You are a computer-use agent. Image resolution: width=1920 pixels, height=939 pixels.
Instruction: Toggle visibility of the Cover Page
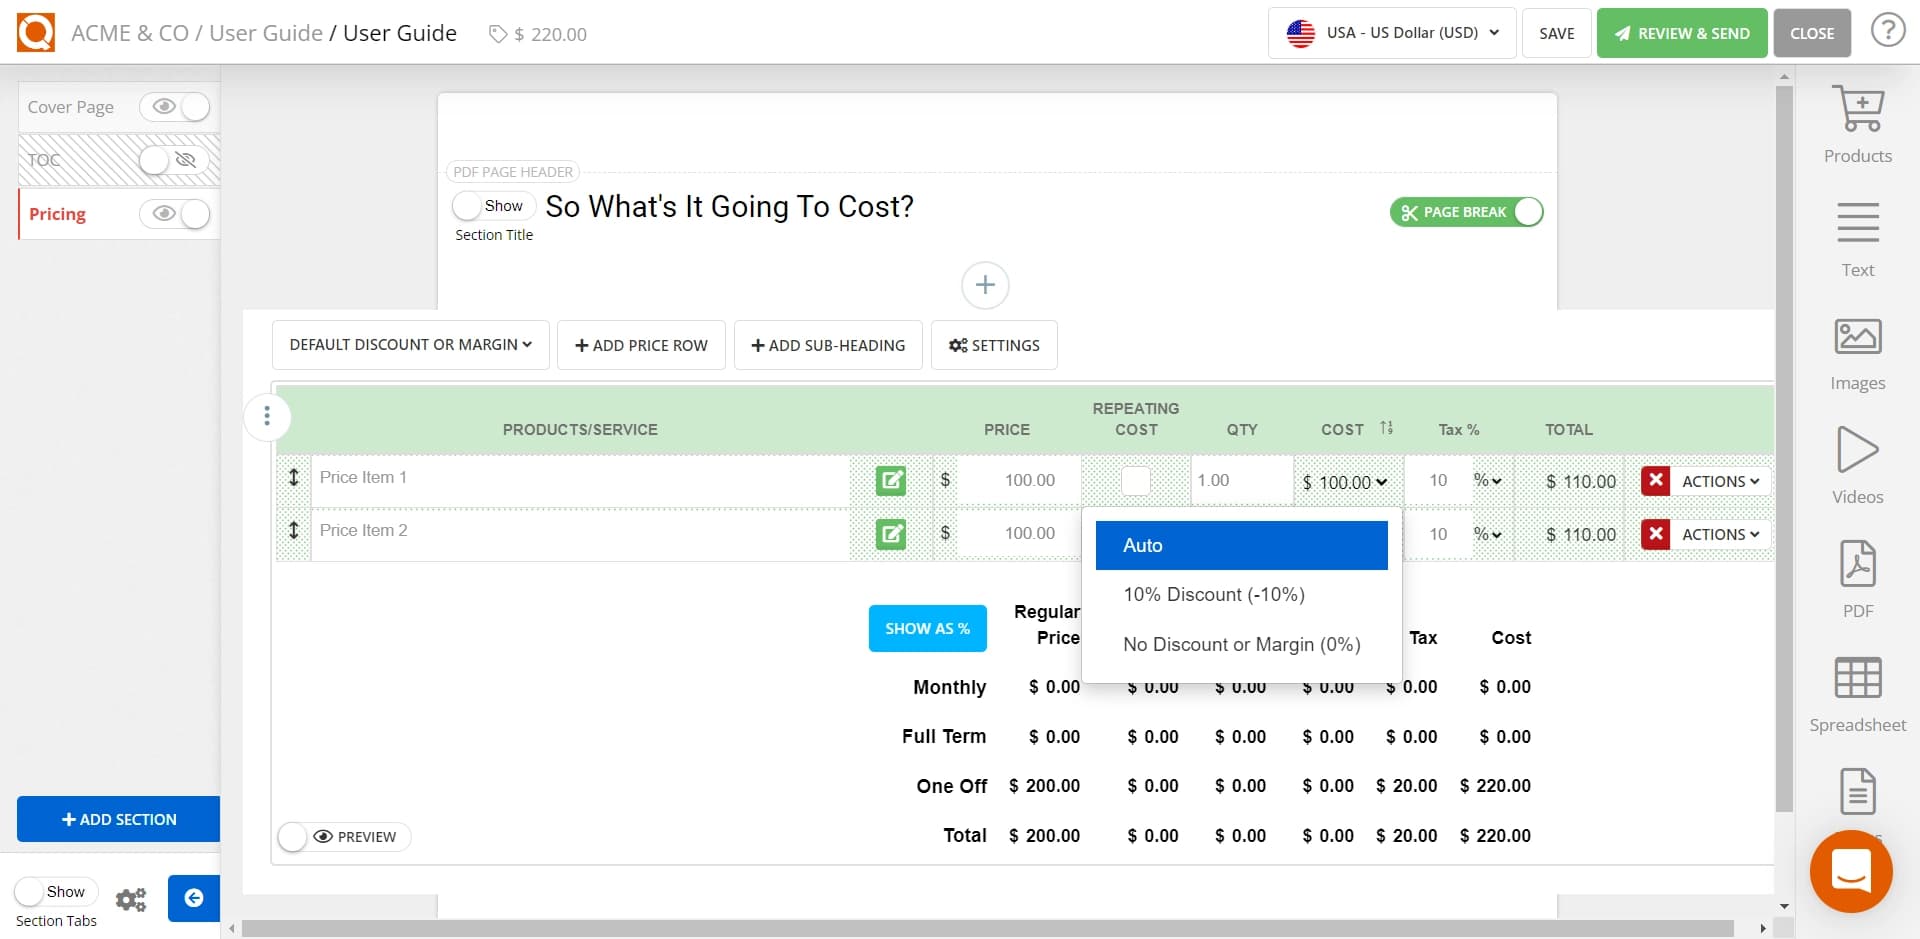175,107
